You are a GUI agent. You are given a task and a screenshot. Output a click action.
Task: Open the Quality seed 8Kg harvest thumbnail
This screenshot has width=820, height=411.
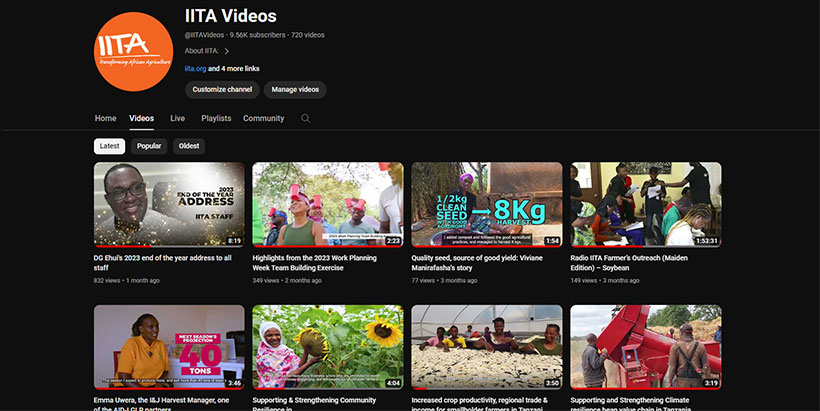pos(487,204)
